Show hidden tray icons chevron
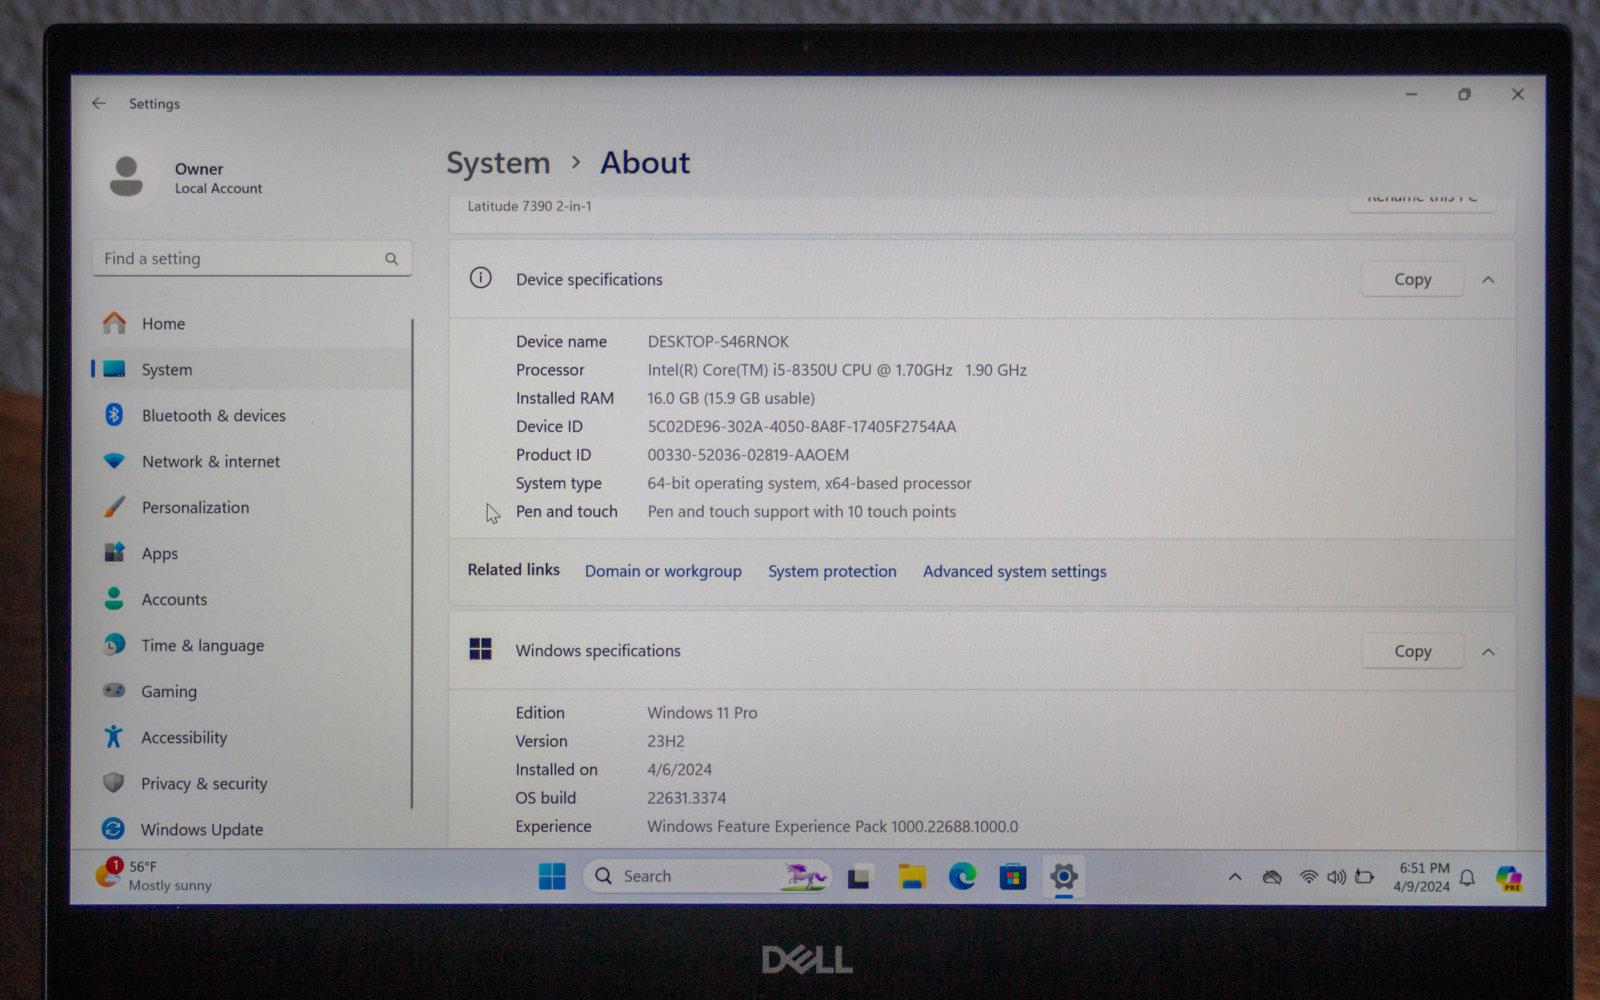Viewport: 1600px width, 1000px height. [x=1235, y=877]
